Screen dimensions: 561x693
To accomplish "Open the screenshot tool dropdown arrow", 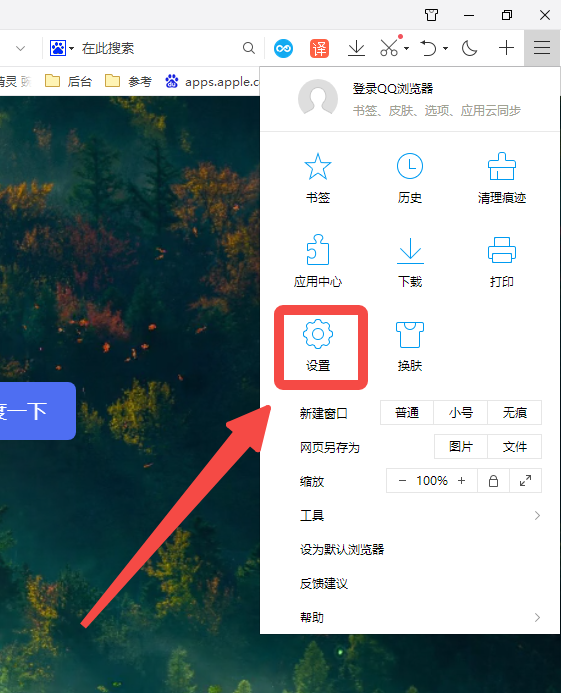I will (x=406, y=48).
